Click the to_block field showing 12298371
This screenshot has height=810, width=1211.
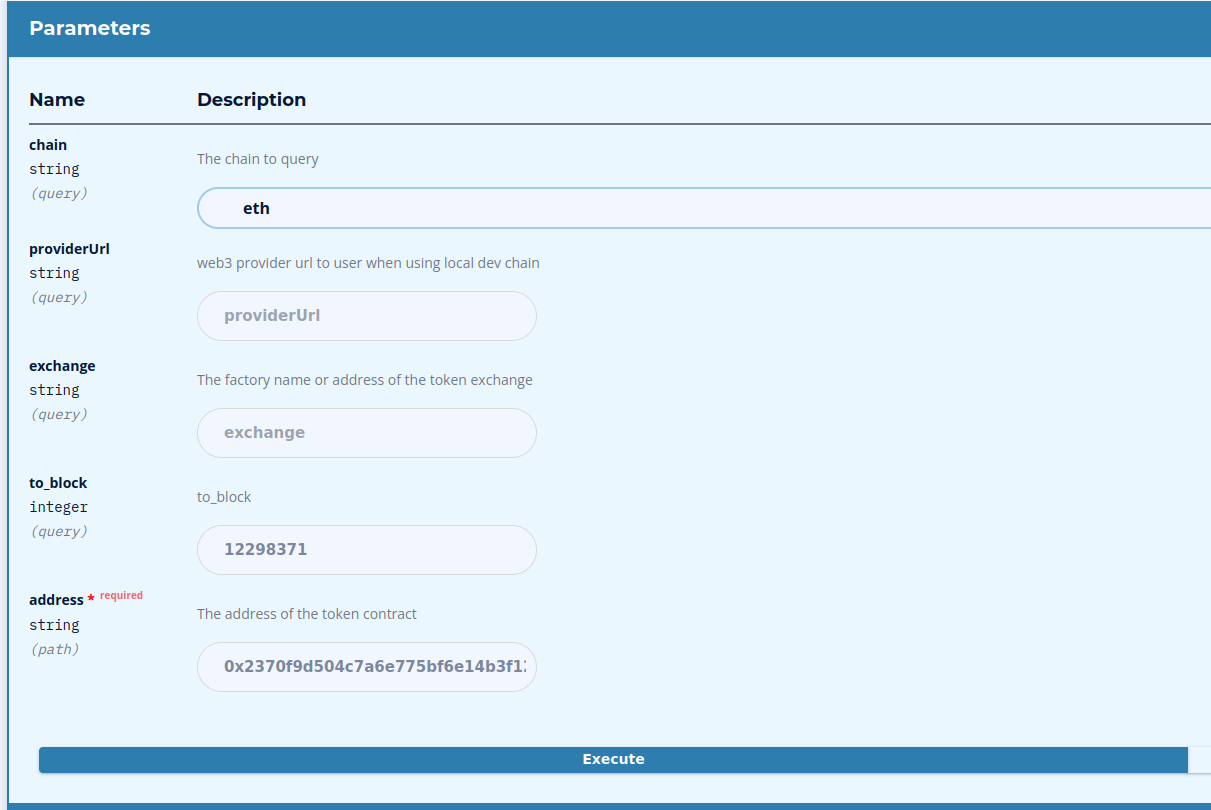click(x=366, y=549)
